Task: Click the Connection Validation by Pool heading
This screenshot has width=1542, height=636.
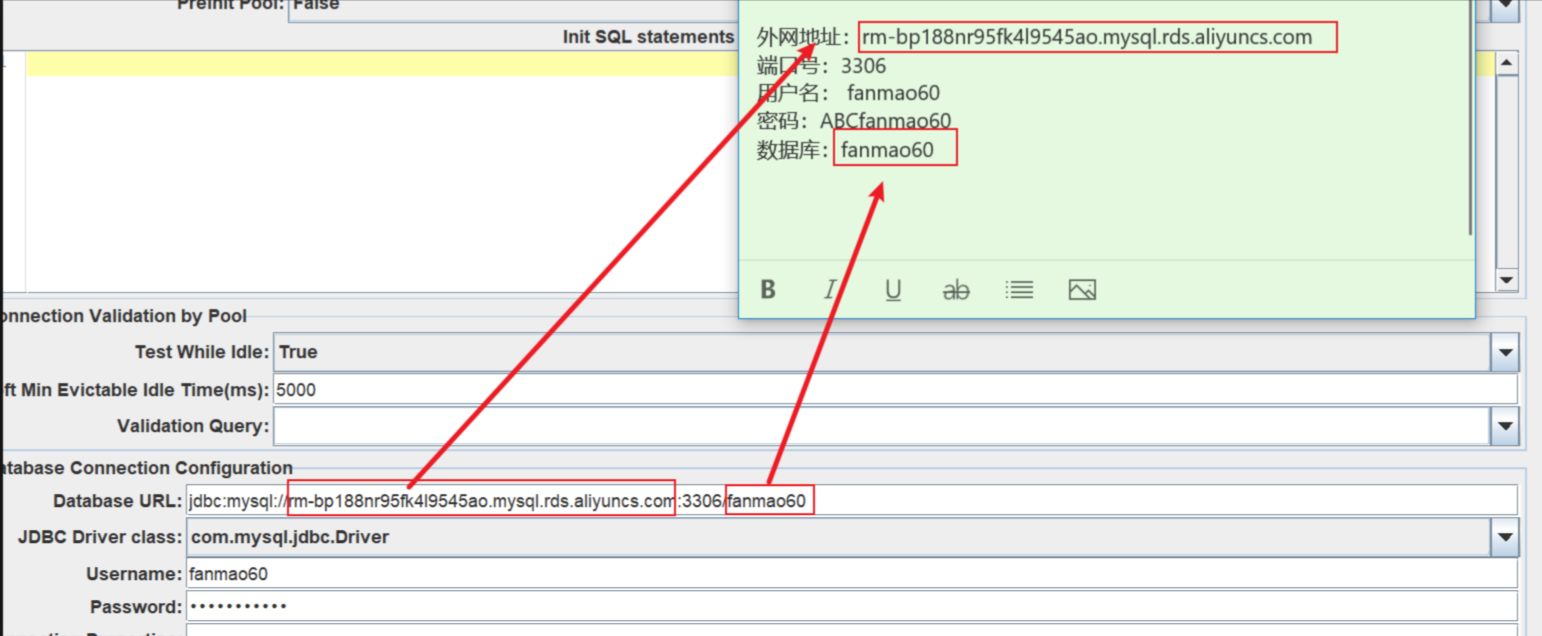Action: [124, 316]
